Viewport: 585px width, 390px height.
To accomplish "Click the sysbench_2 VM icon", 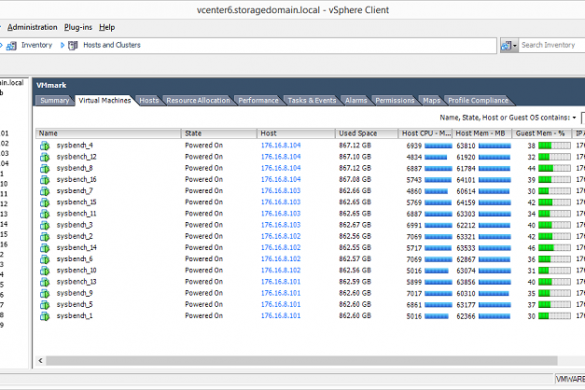I will [45, 237].
